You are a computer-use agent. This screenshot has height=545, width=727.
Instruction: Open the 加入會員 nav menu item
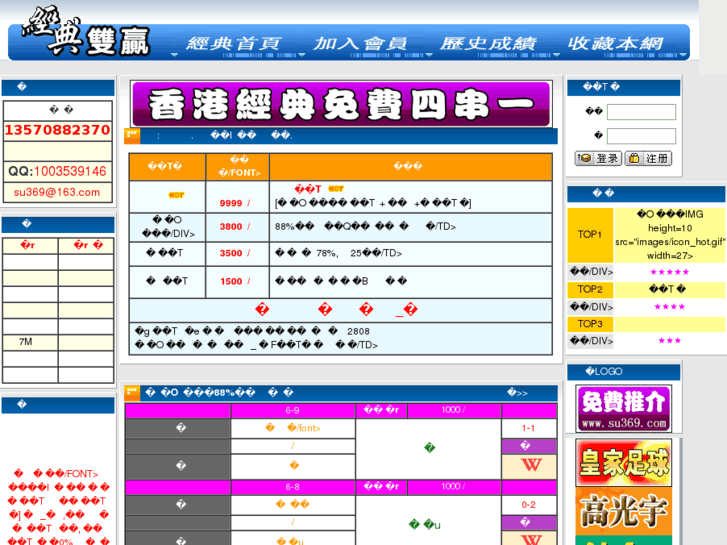pyautogui.click(x=360, y=44)
